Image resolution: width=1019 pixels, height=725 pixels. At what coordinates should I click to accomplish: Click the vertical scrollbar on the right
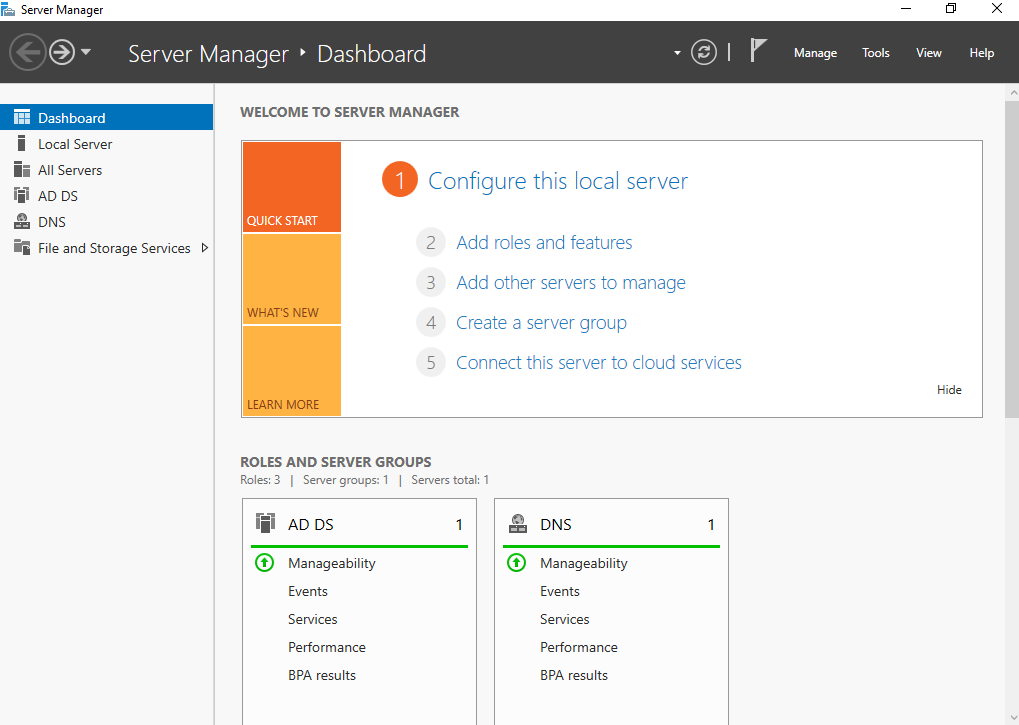[1011, 260]
